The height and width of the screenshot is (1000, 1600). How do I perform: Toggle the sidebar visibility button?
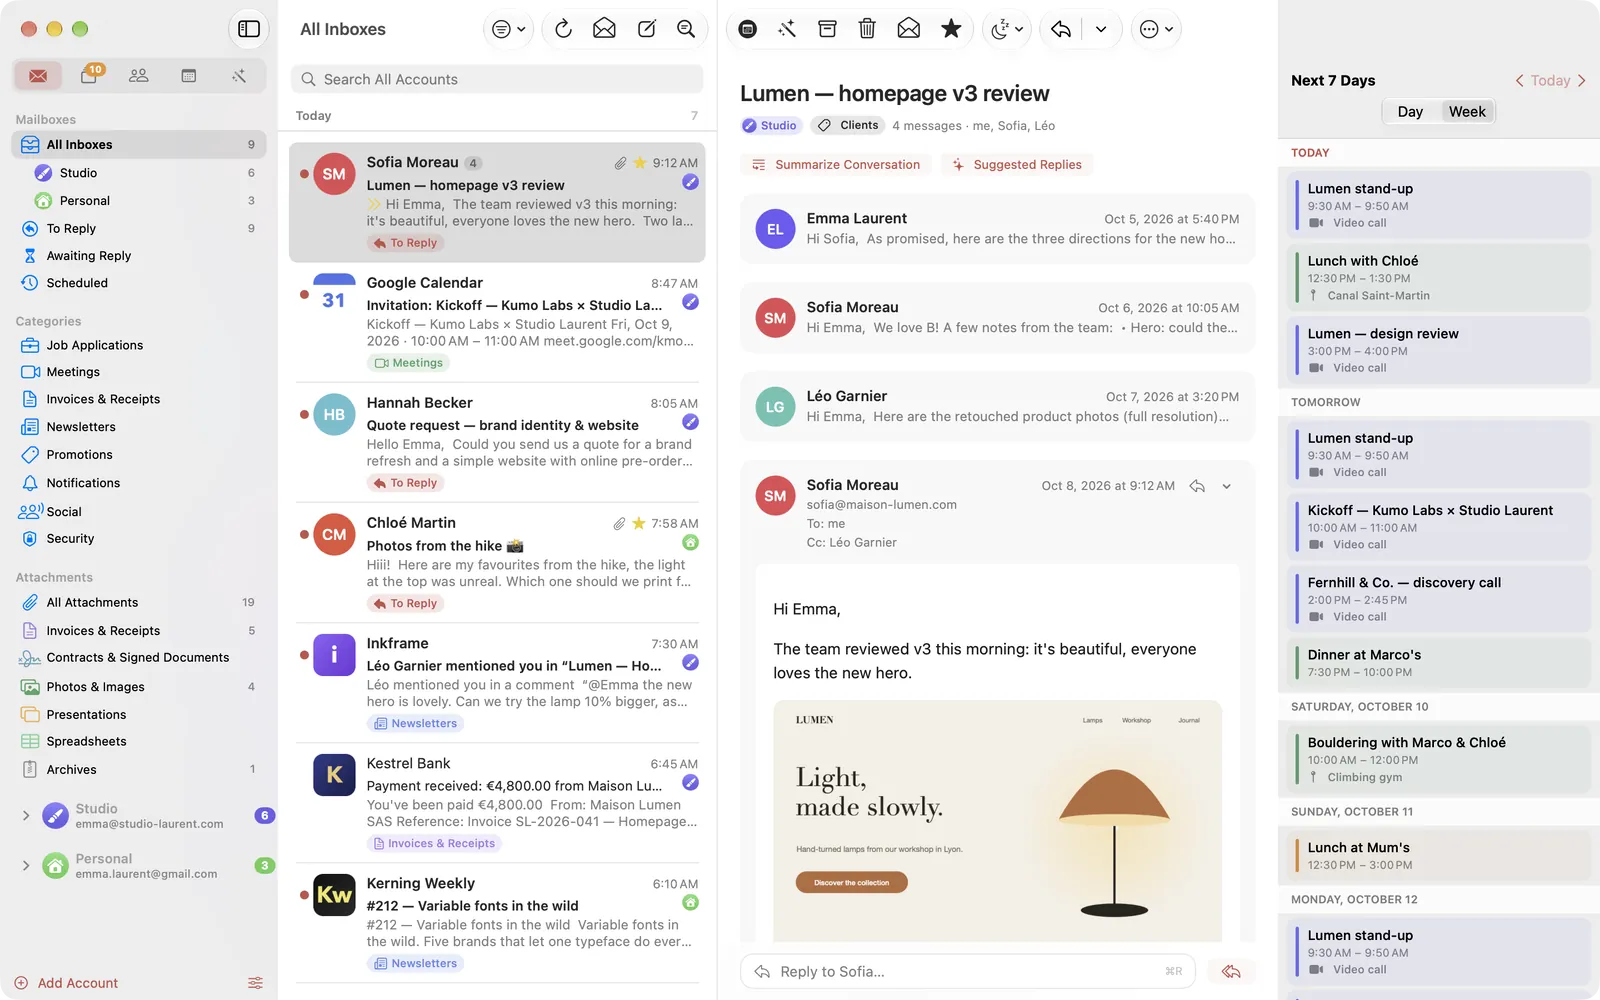pos(249,29)
